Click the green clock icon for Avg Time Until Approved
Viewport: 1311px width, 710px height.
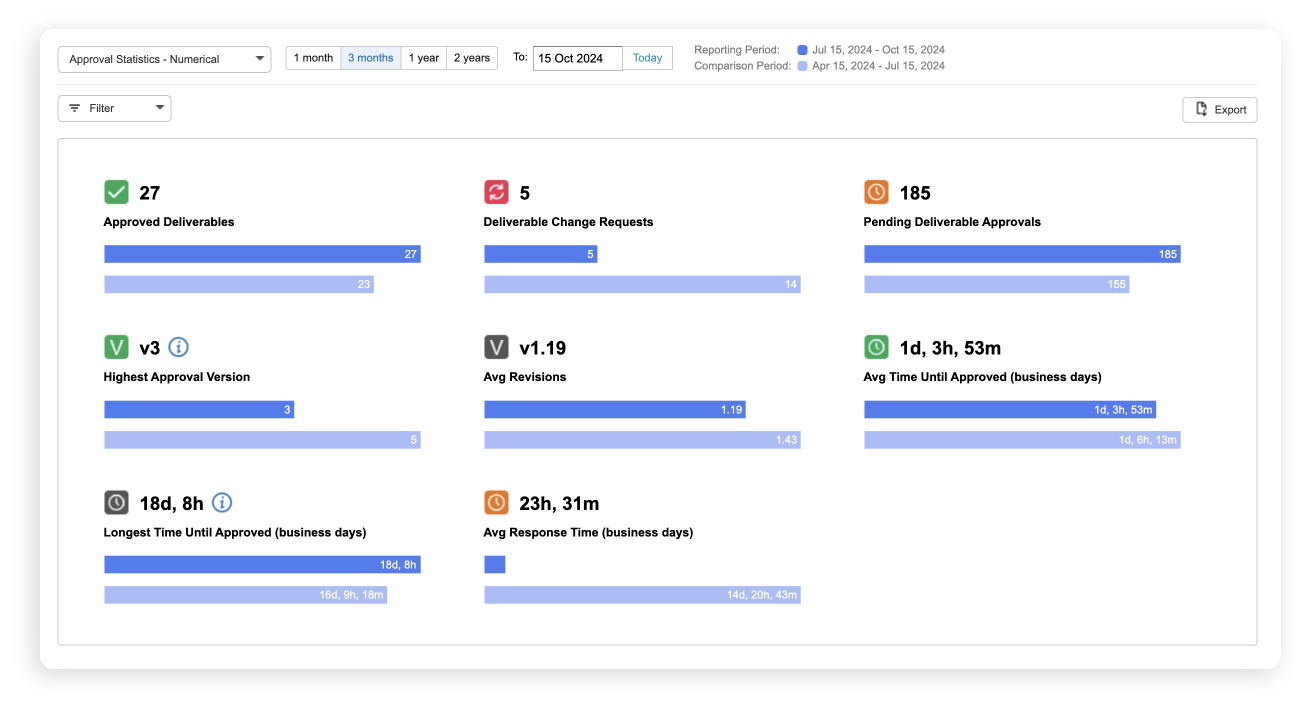[x=875, y=347]
